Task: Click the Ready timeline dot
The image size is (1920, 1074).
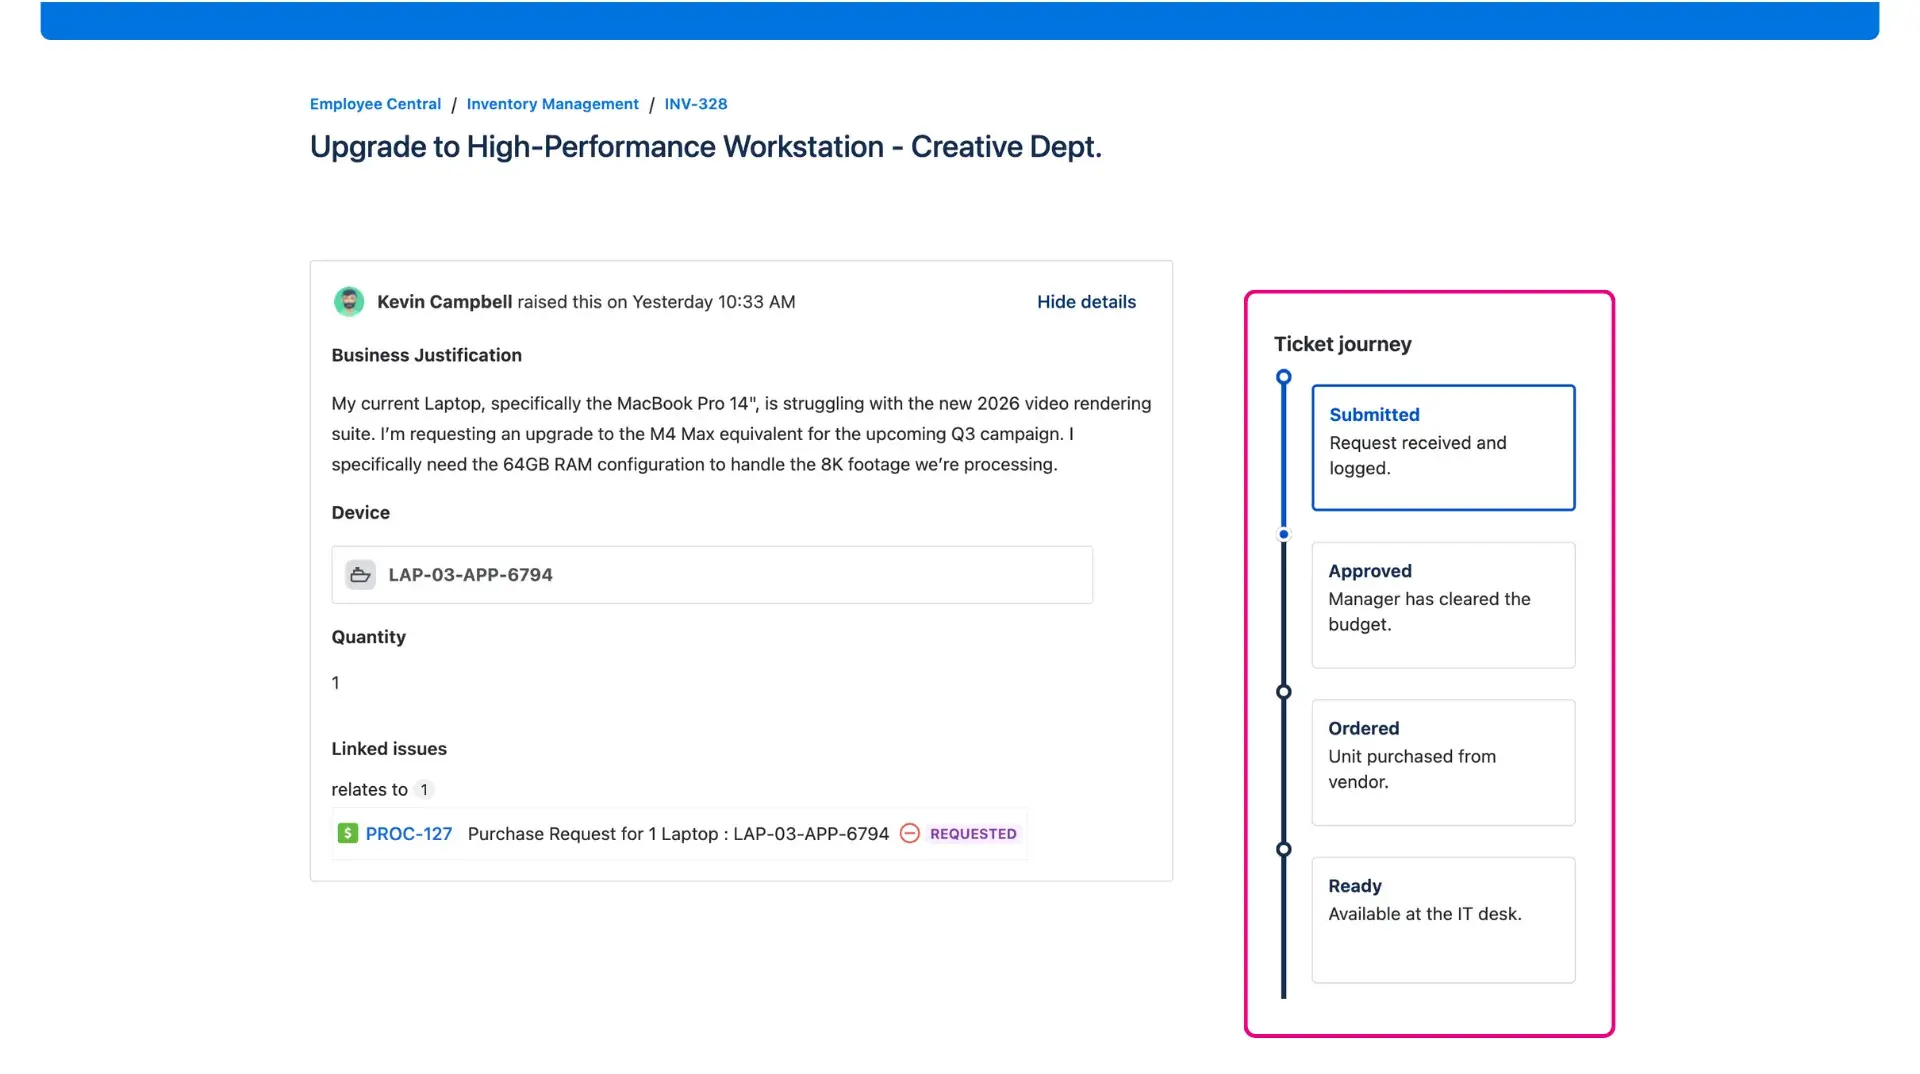Action: point(1284,848)
